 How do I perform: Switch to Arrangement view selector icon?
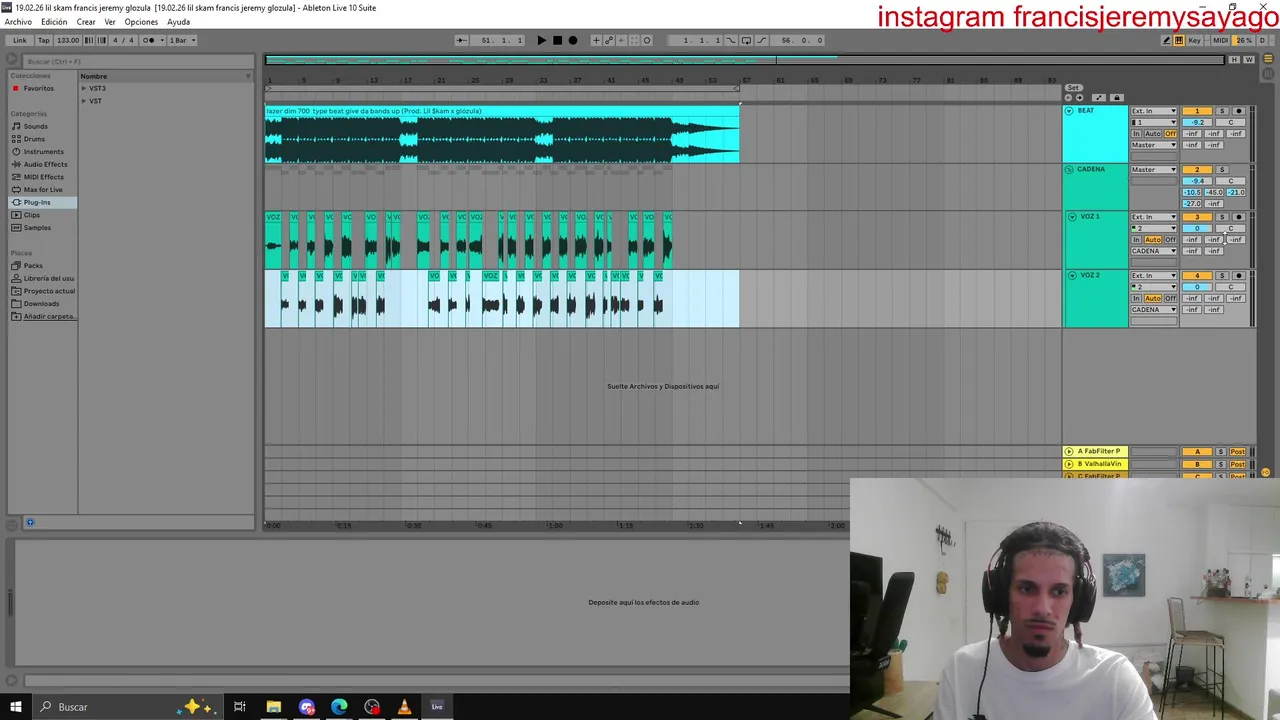coord(1268,58)
